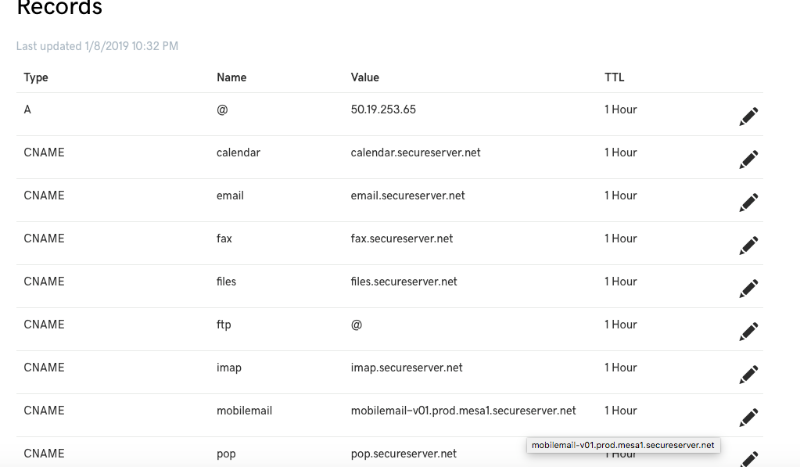Edit the imap CNAME record
800x467 pixels.
coord(748,374)
